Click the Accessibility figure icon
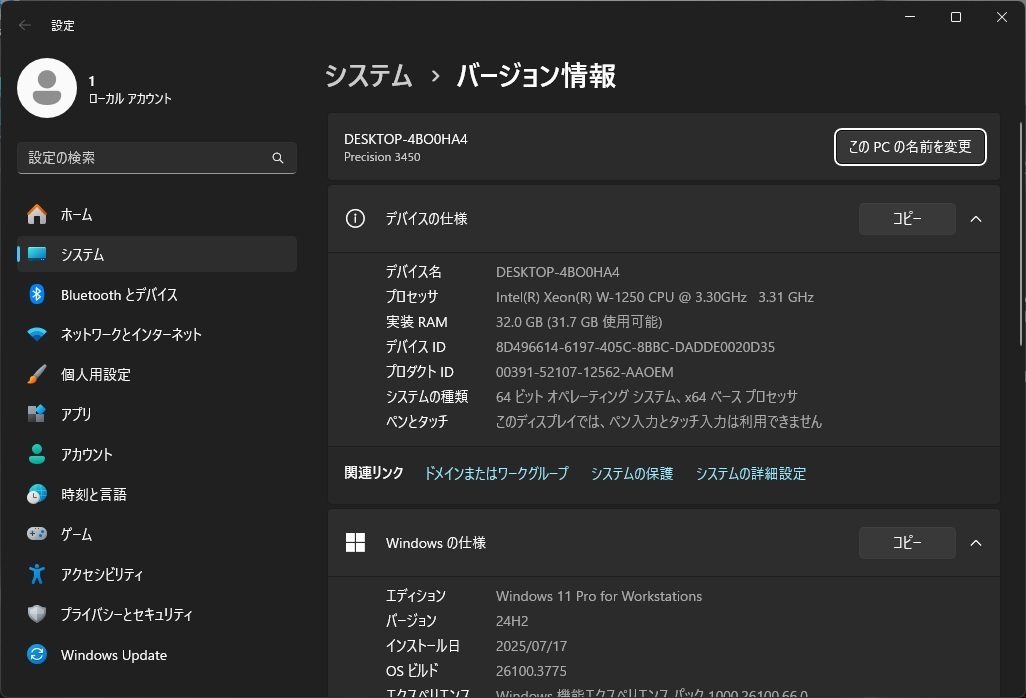 [x=37, y=574]
